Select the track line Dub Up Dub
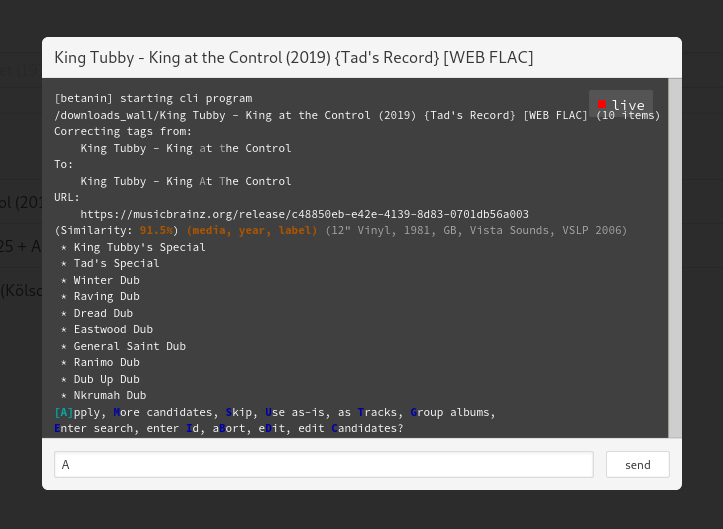Image resolution: width=723 pixels, height=529 pixels. pyautogui.click(x=107, y=379)
